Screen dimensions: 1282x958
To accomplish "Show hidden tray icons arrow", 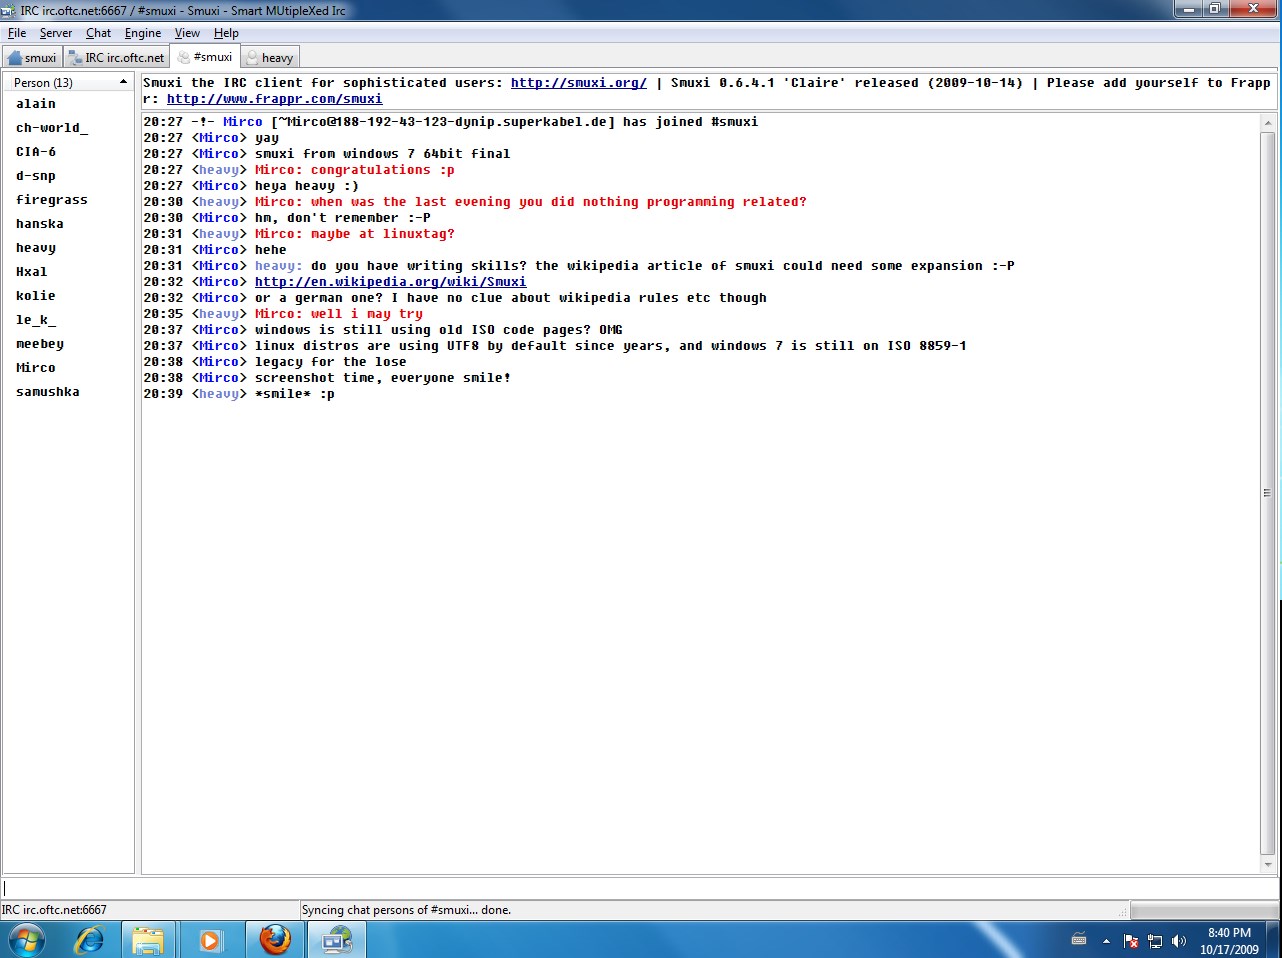I will pos(1106,941).
